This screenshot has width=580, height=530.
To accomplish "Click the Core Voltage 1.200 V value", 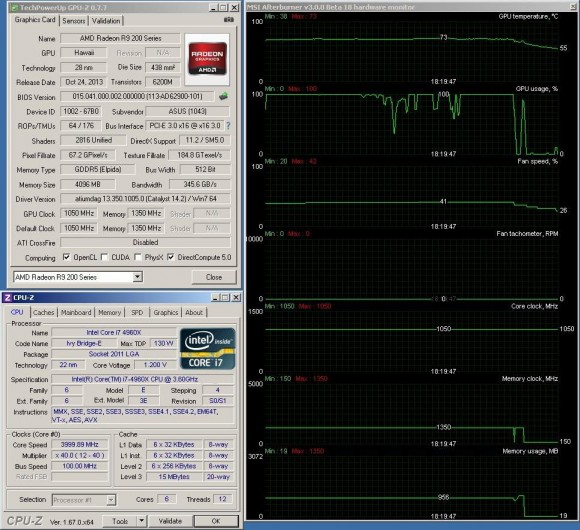I will (x=155, y=365).
